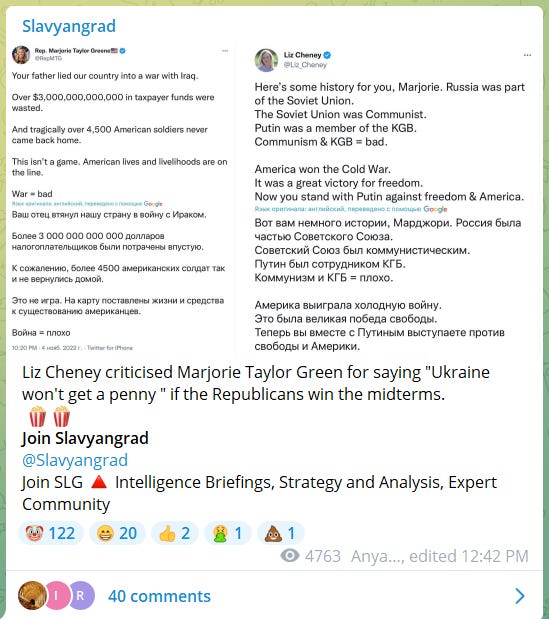This screenshot has height=619, width=549.
Task: Expand comments with the right chevron arrow
Action: [520, 596]
